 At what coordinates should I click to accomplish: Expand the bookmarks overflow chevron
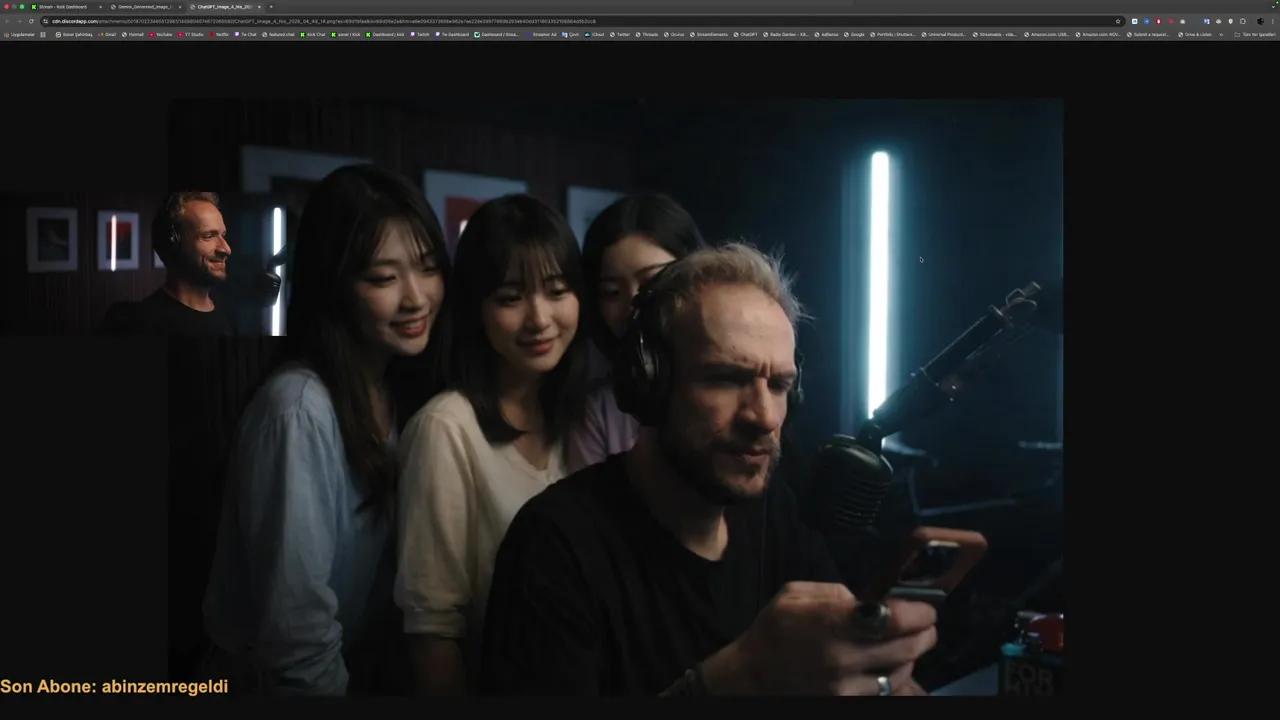coord(1222,34)
